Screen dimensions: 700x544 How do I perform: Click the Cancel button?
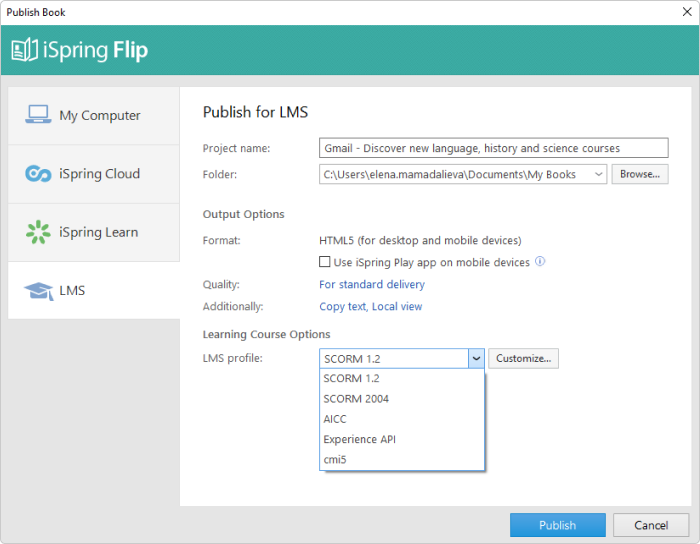(651, 525)
